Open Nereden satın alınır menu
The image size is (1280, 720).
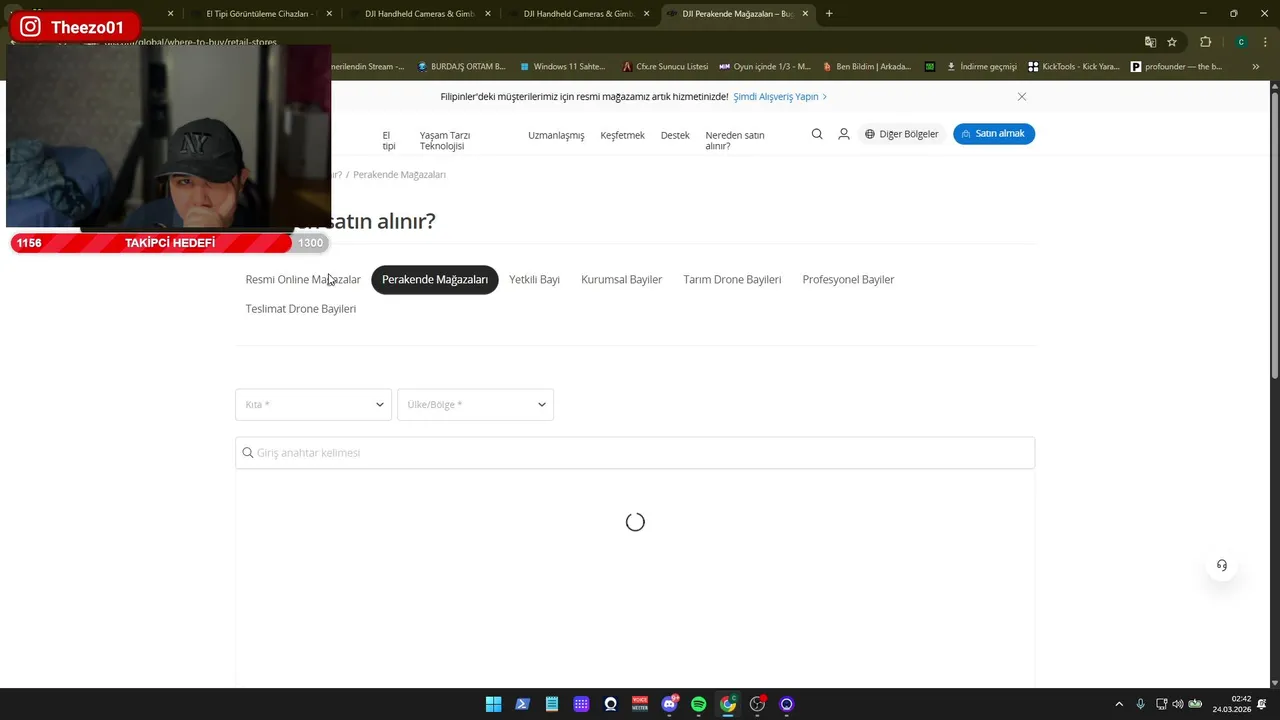coord(735,140)
